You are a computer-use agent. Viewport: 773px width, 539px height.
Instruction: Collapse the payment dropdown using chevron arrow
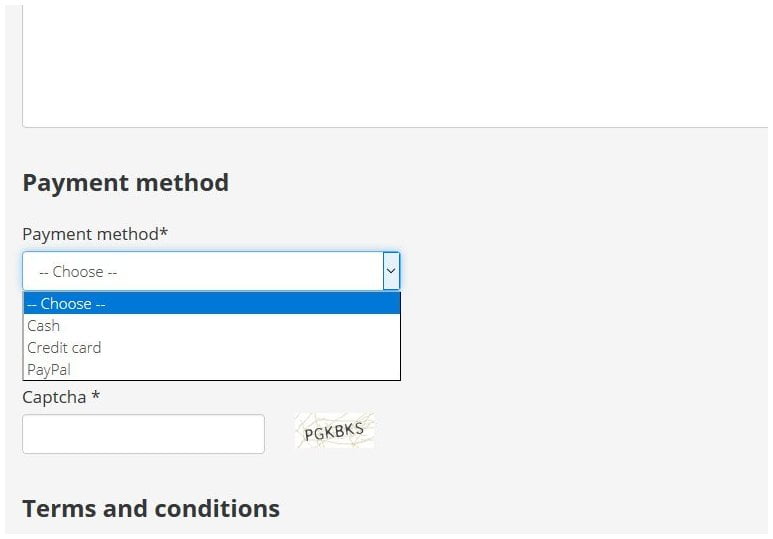[x=391, y=271]
